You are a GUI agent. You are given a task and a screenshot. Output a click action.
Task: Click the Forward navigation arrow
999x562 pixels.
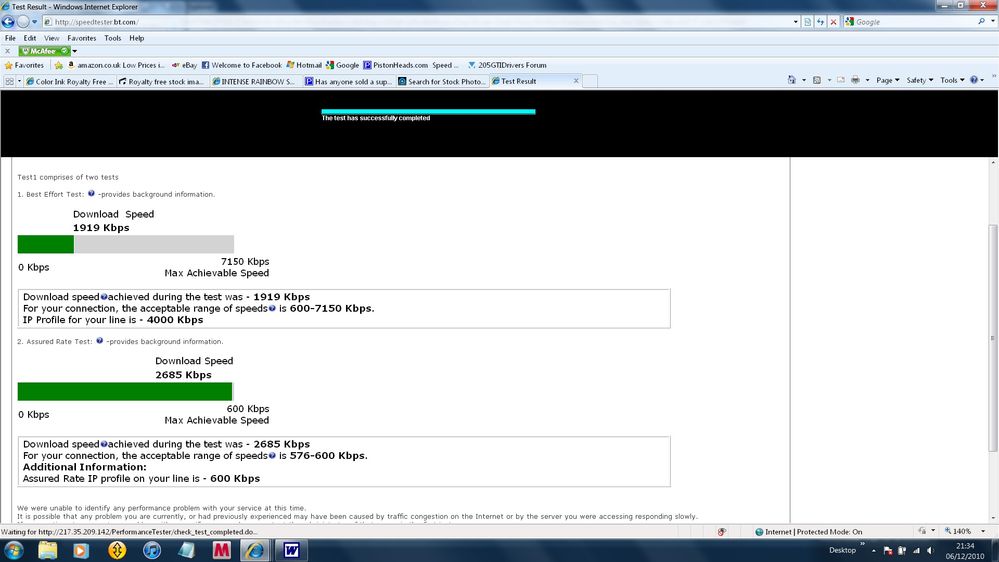tap(23, 22)
